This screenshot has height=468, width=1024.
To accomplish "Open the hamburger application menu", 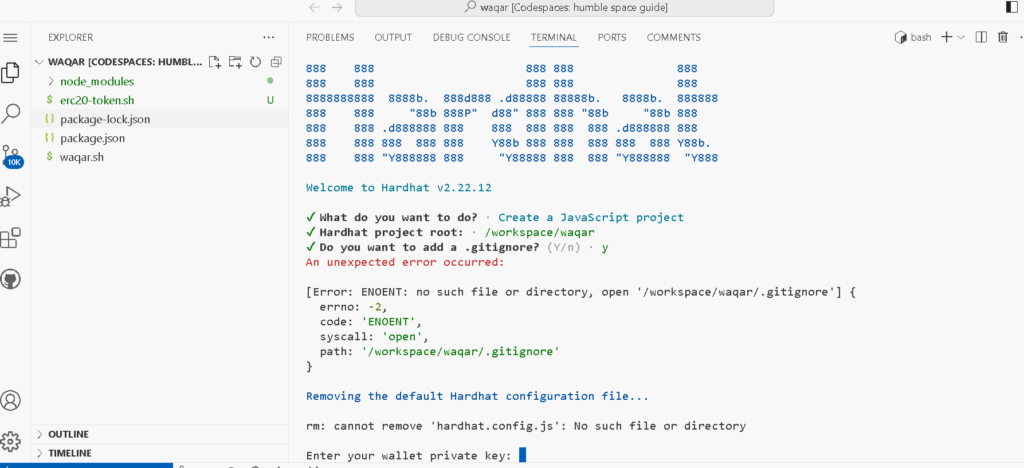I will (10, 38).
